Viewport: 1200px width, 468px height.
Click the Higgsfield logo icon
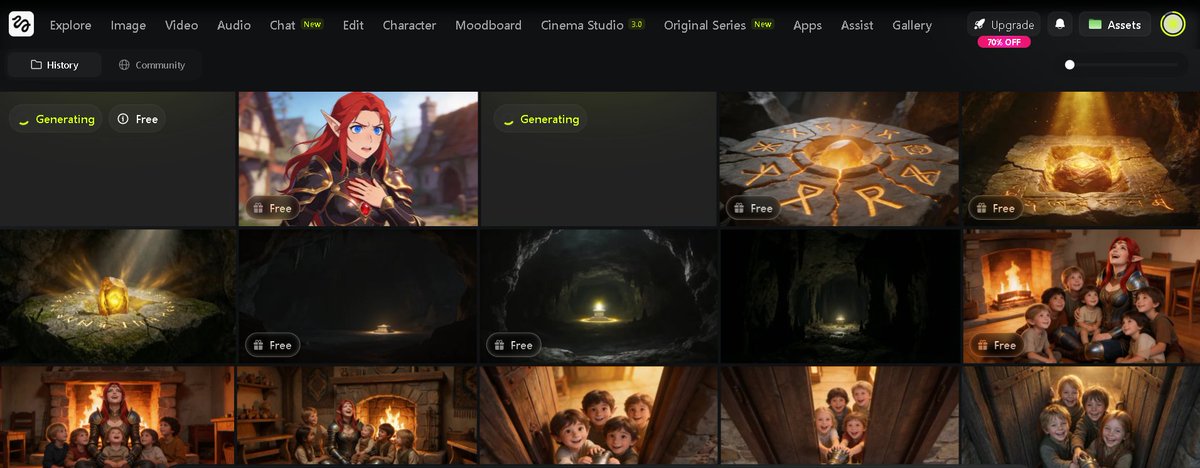click(21, 24)
